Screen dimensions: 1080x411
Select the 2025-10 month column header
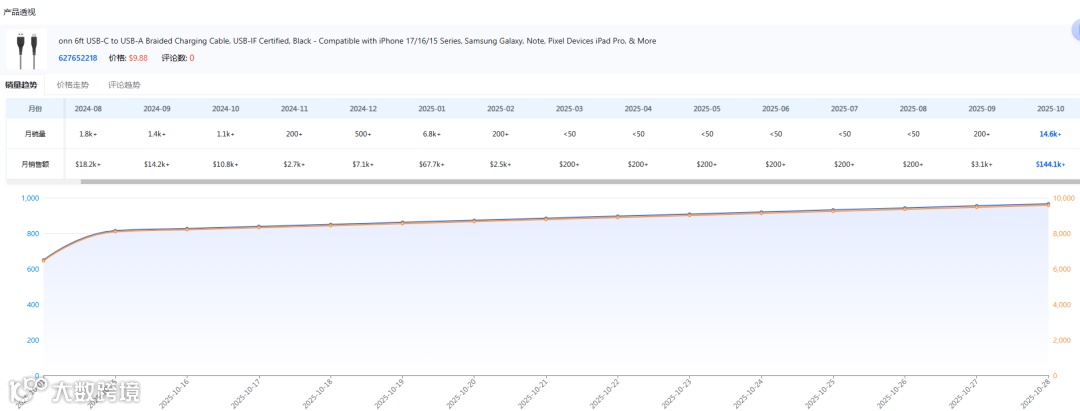pyautogui.click(x=1051, y=109)
